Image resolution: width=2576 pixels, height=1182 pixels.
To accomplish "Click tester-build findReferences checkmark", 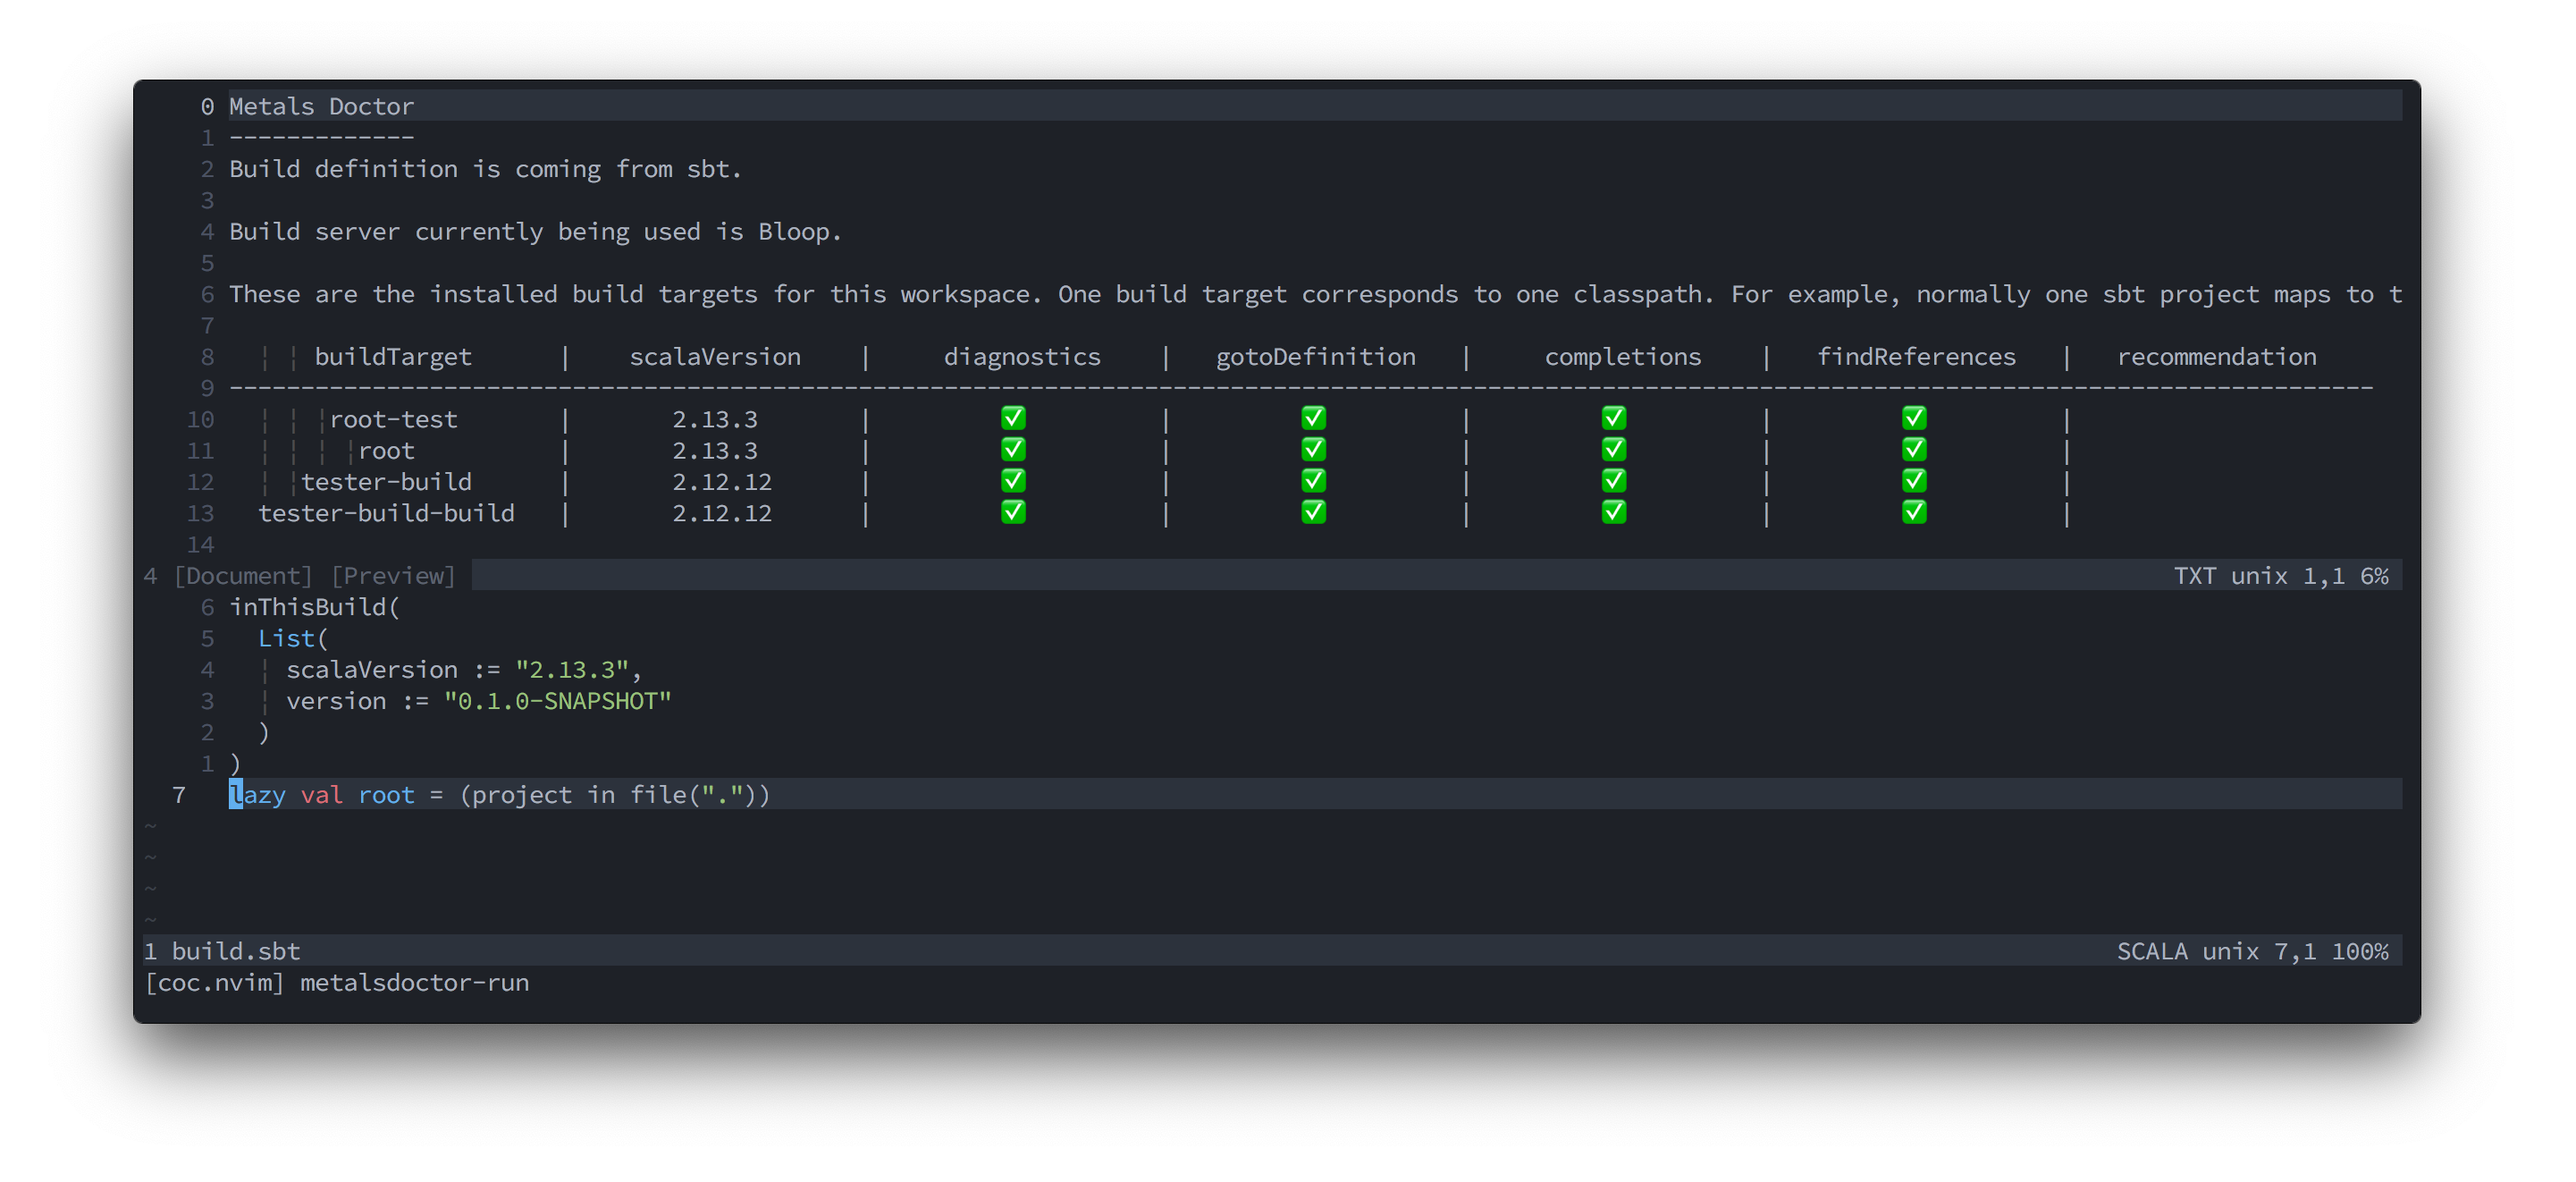I will (x=1914, y=480).
